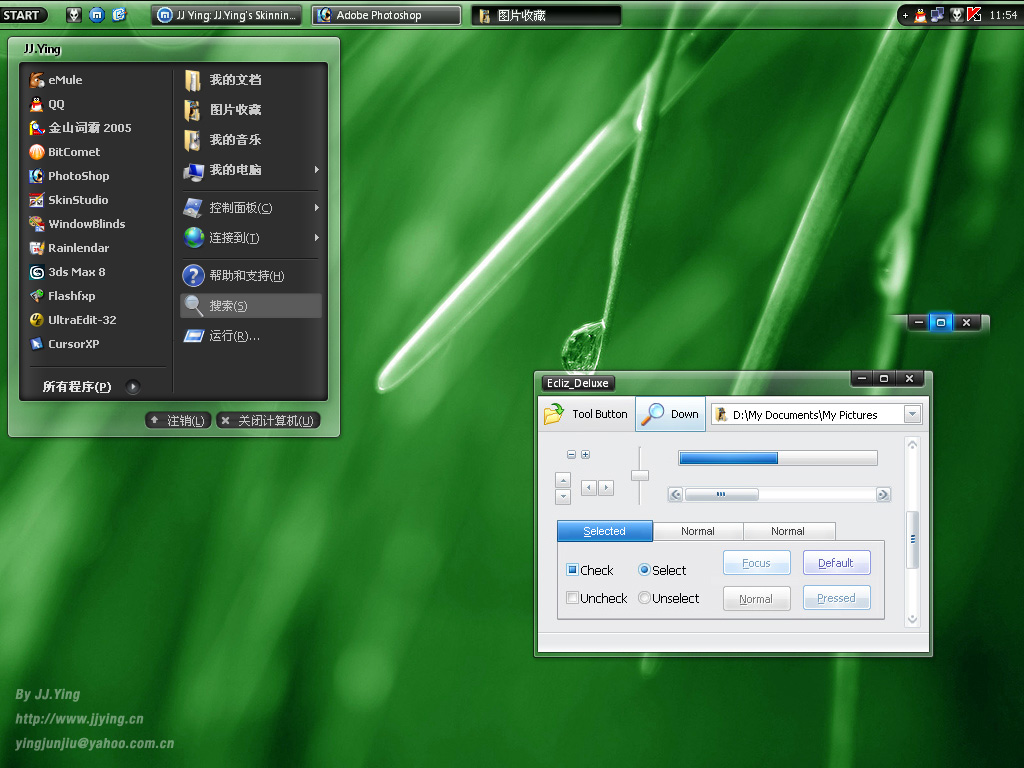Click the horizontal scrollbar right arrow
The width and height of the screenshot is (1024, 768).
pyautogui.click(x=883, y=494)
